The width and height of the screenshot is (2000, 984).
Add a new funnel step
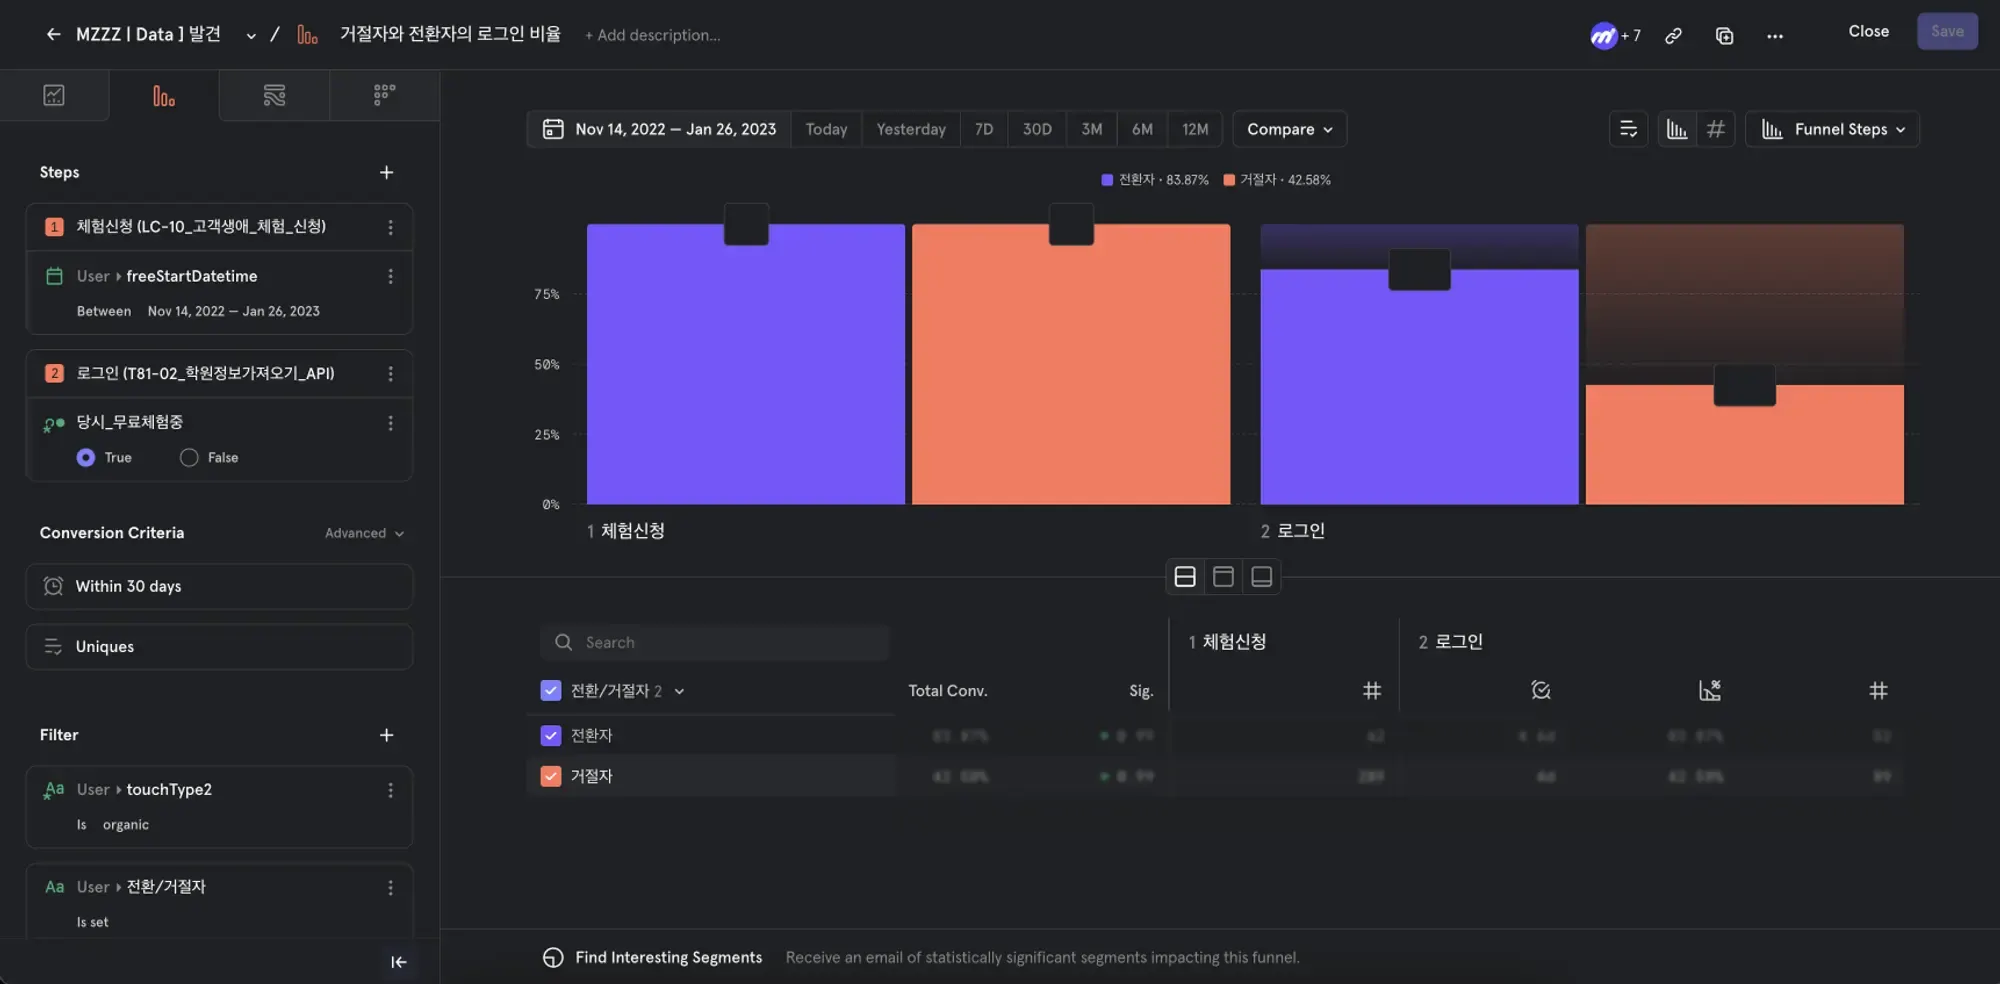click(386, 173)
